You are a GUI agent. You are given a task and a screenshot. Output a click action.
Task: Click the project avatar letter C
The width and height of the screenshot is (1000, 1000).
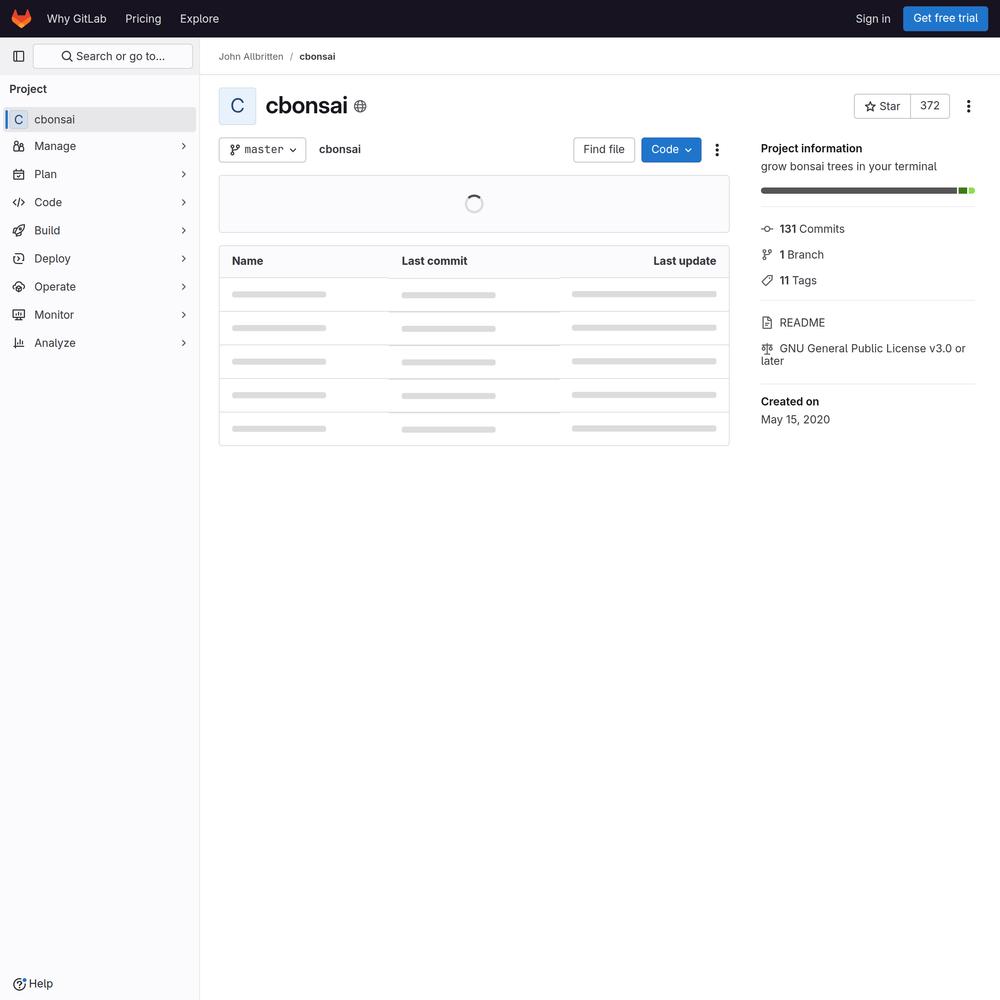(x=237, y=106)
